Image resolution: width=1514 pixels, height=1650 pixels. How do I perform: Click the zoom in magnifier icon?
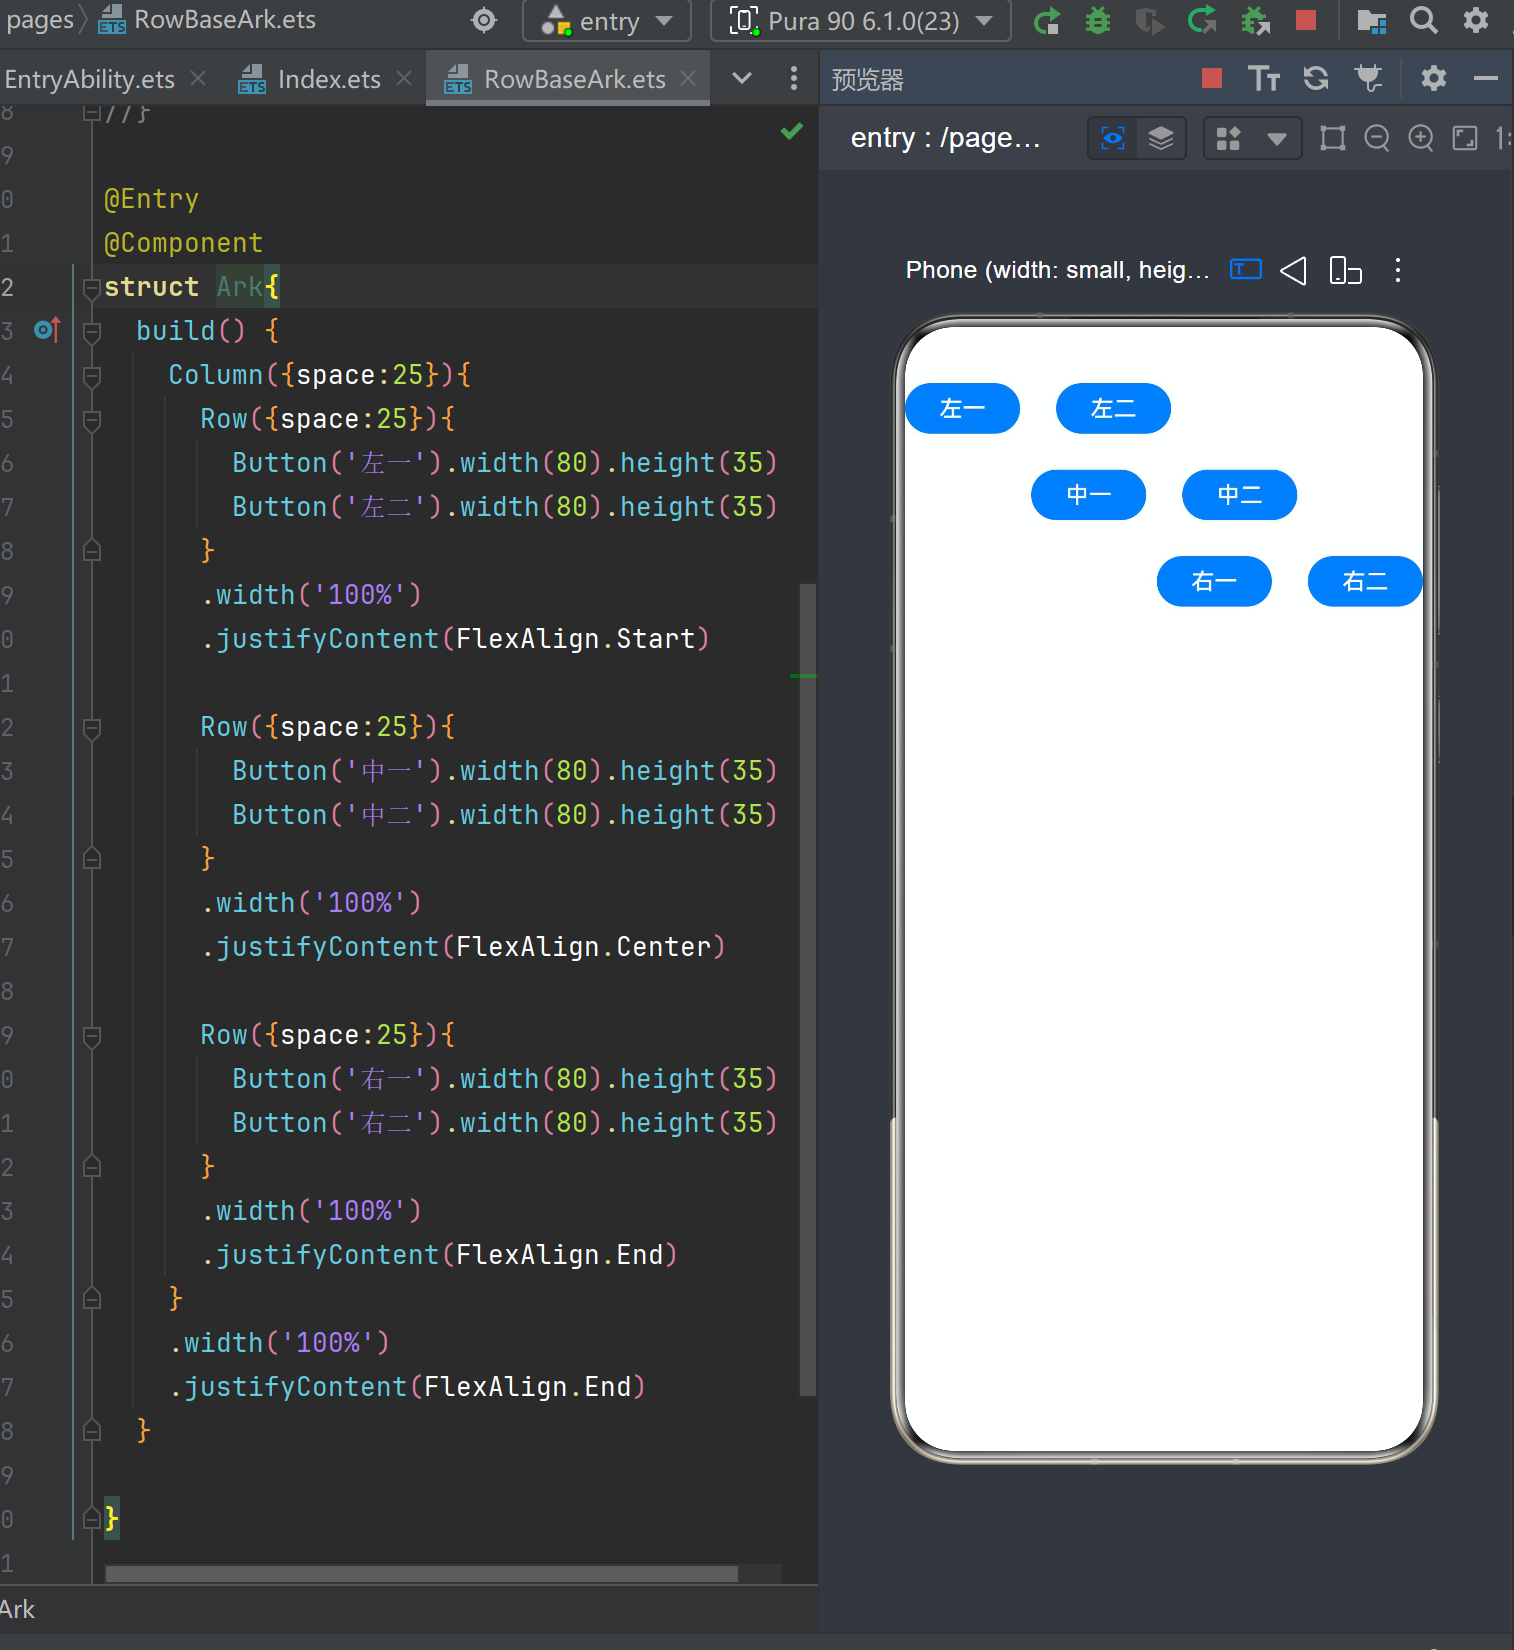(x=1421, y=138)
